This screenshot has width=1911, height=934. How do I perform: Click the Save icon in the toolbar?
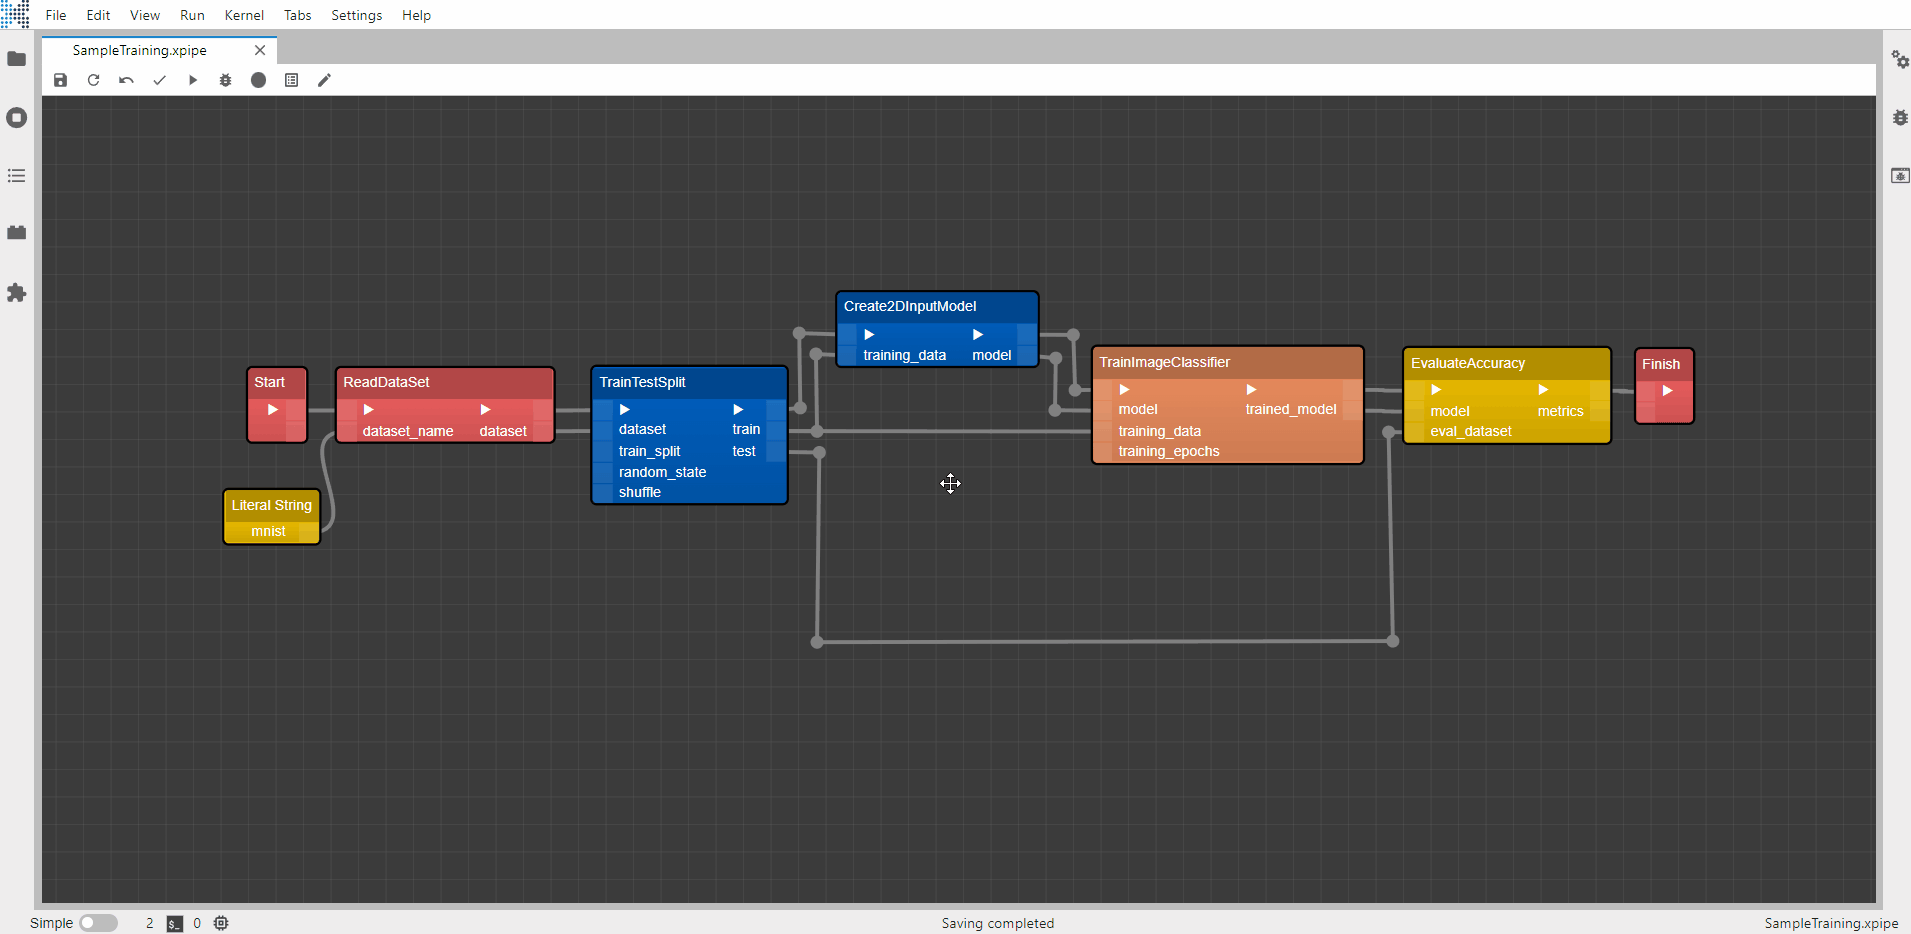click(x=60, y=80)
